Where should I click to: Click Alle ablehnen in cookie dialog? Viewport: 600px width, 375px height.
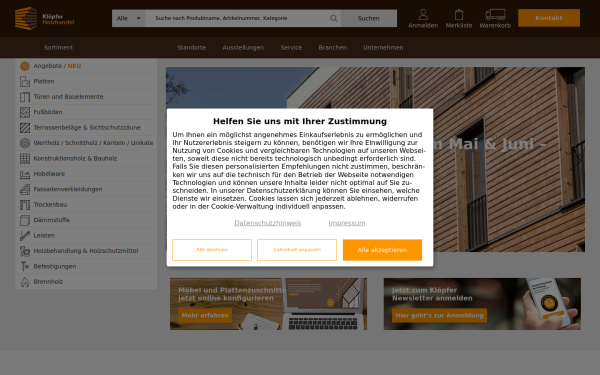point(212,250)
